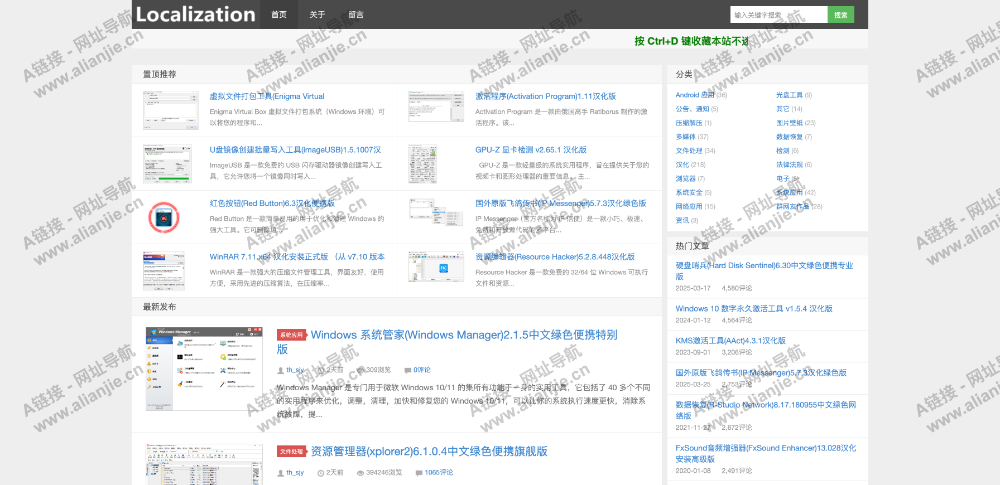
Task: Open the 其它 (14) category
Action: 783,109
